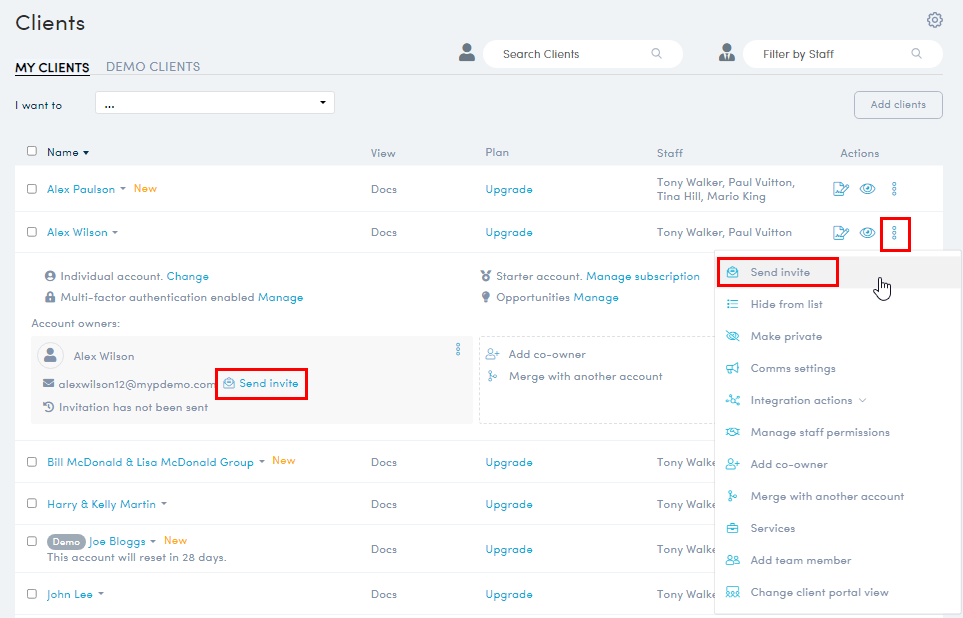Select the checkbox for John Lee
Screen dimensions: 963x618
pos(32,594)
